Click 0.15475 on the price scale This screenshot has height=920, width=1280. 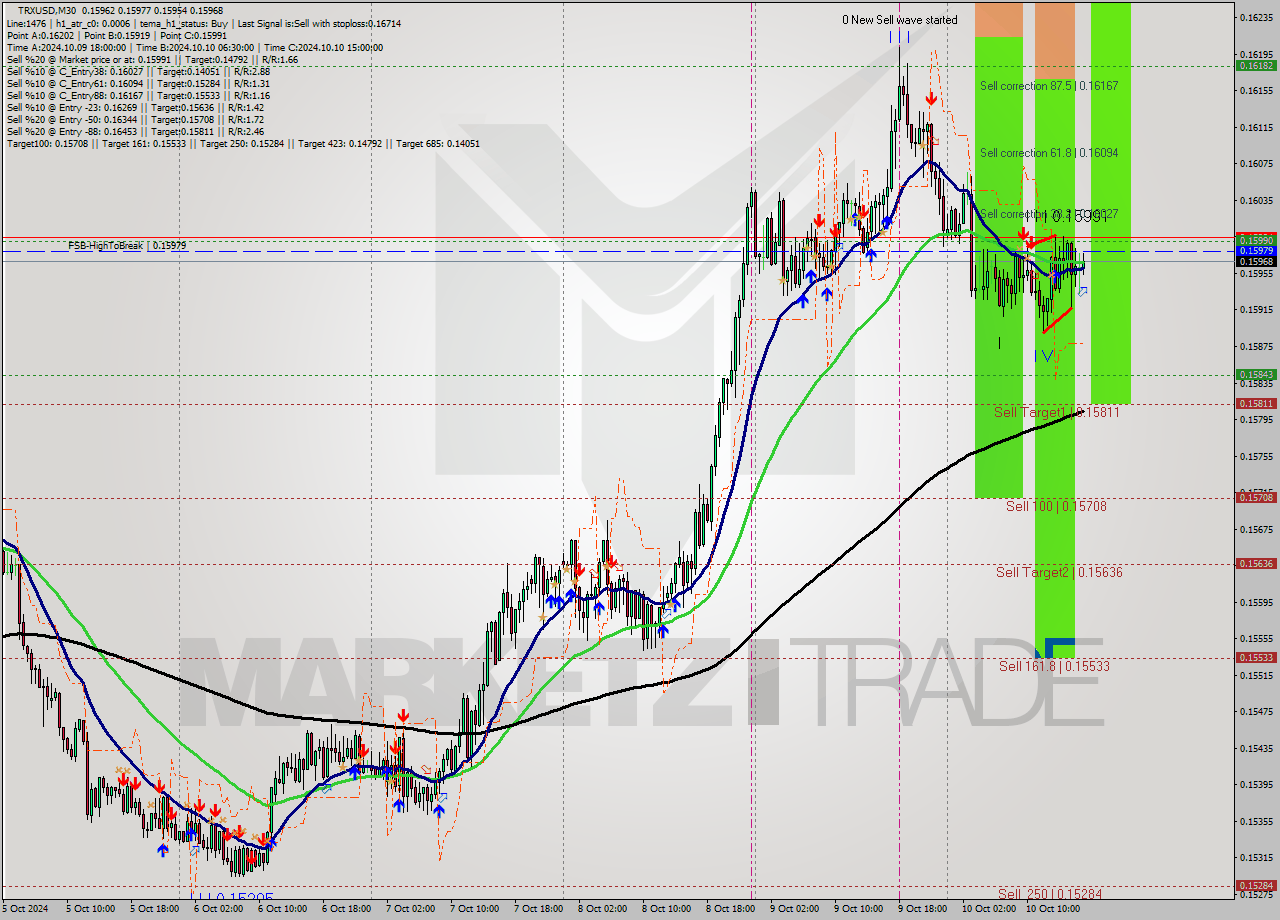click(x=1256, y=712)
